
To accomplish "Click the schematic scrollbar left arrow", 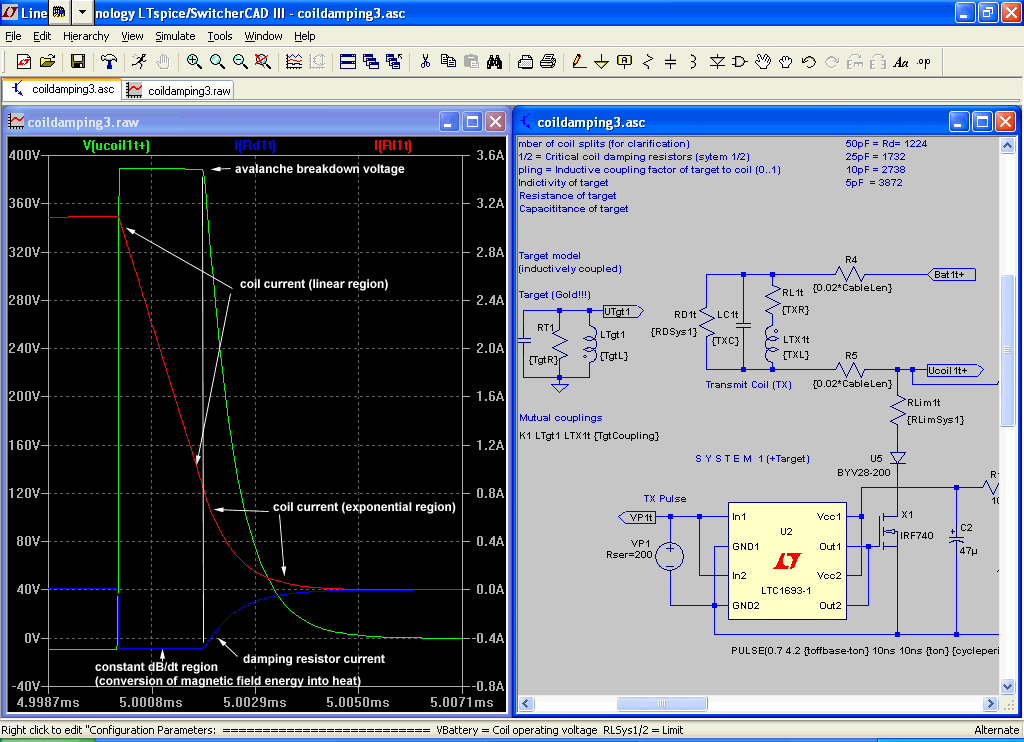I will click(x=526, y=703).
